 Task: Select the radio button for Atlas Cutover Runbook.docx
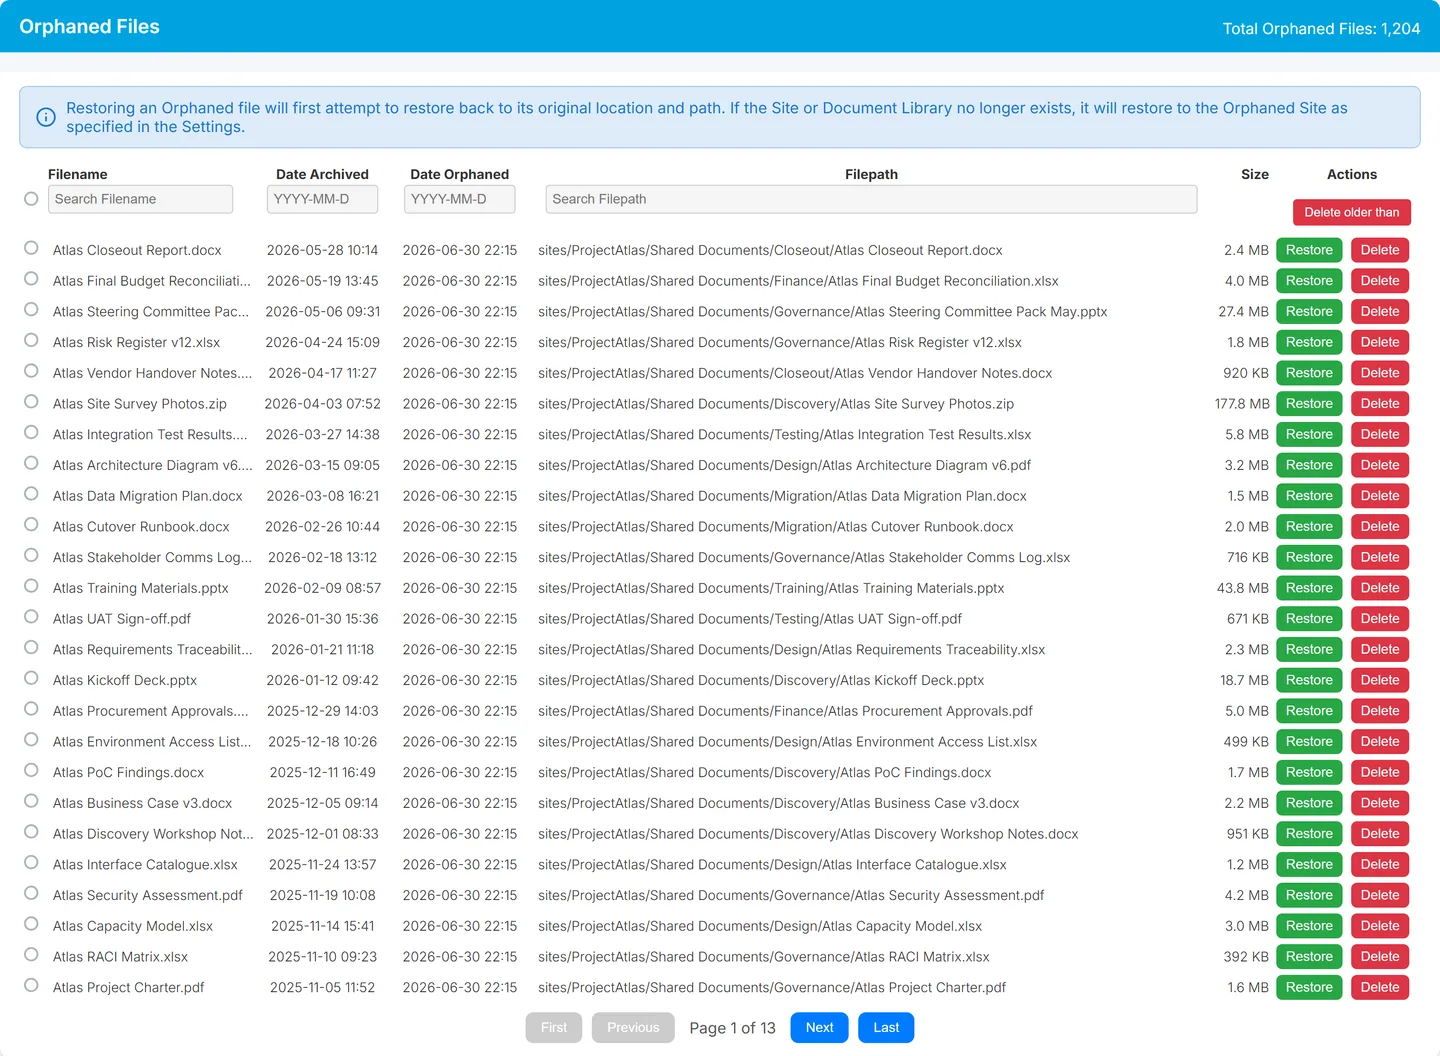31,524
